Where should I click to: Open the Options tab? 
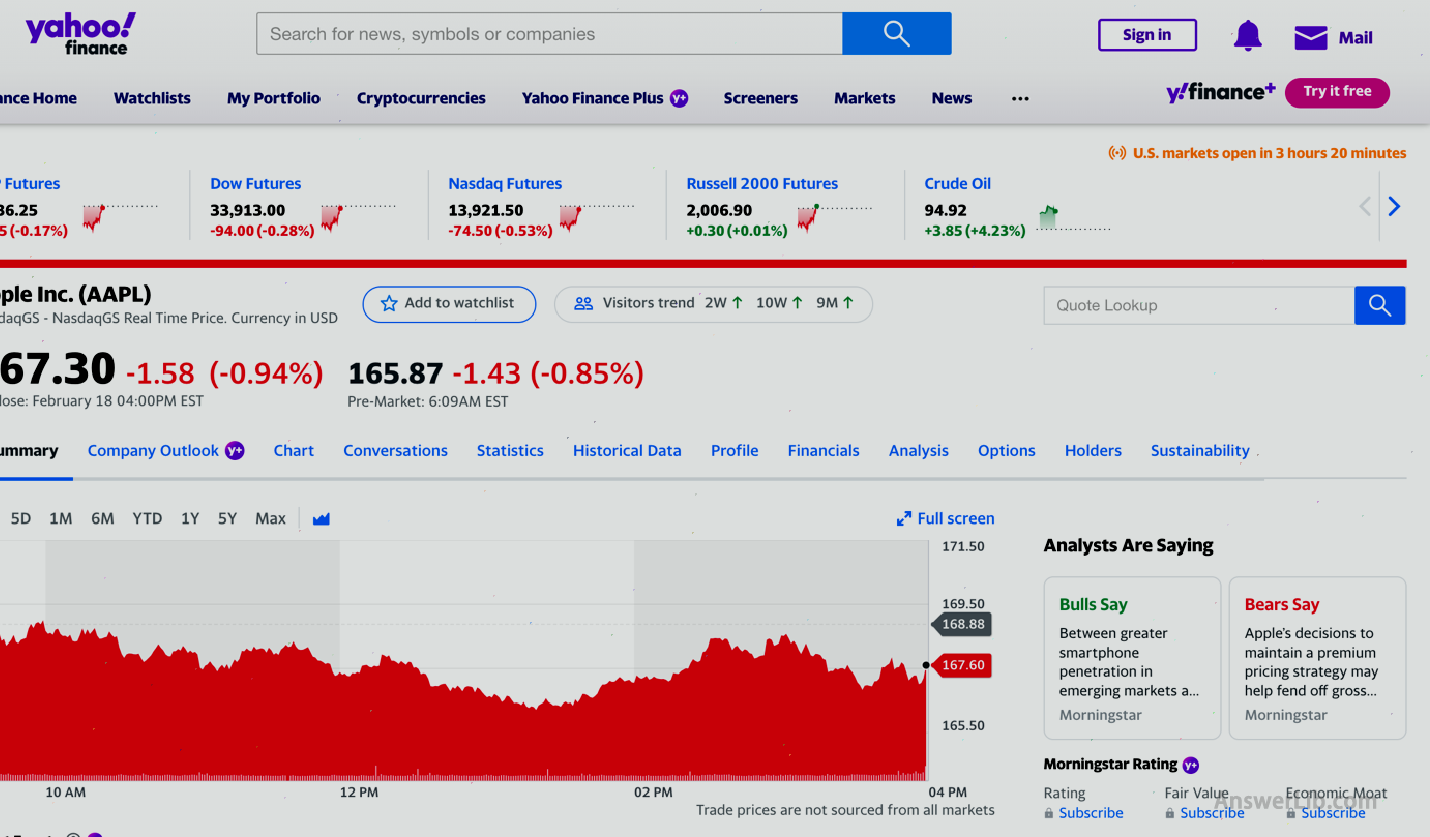(x=1007, y=451)
